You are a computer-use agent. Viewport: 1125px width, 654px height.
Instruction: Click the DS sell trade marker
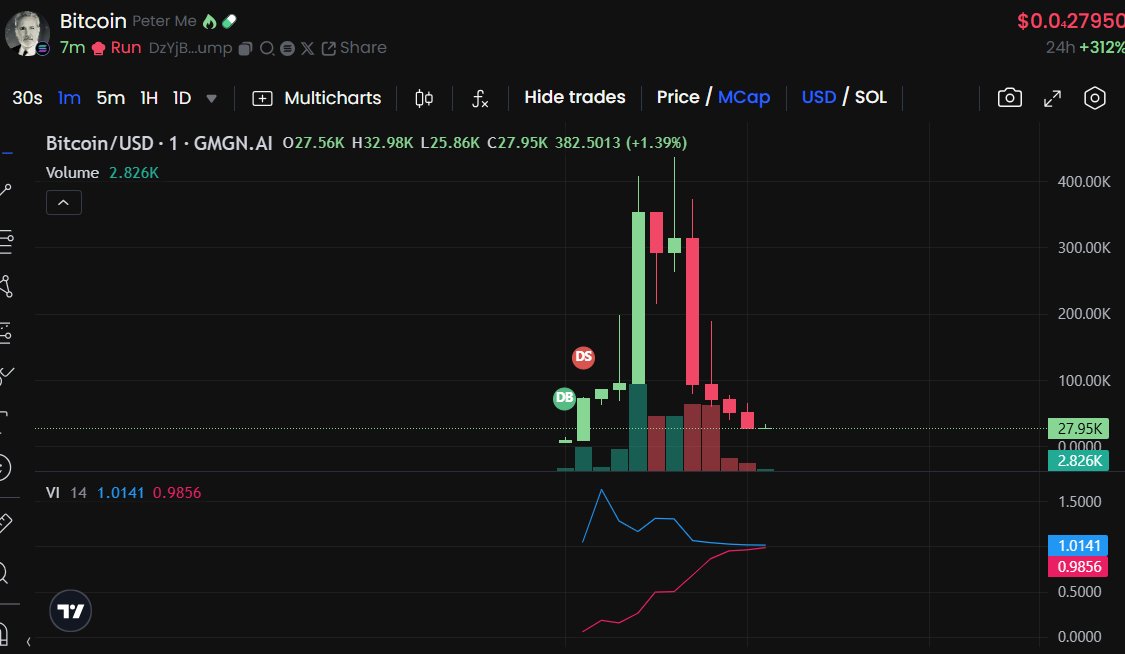pyautogui.click(x=583, y=357)
